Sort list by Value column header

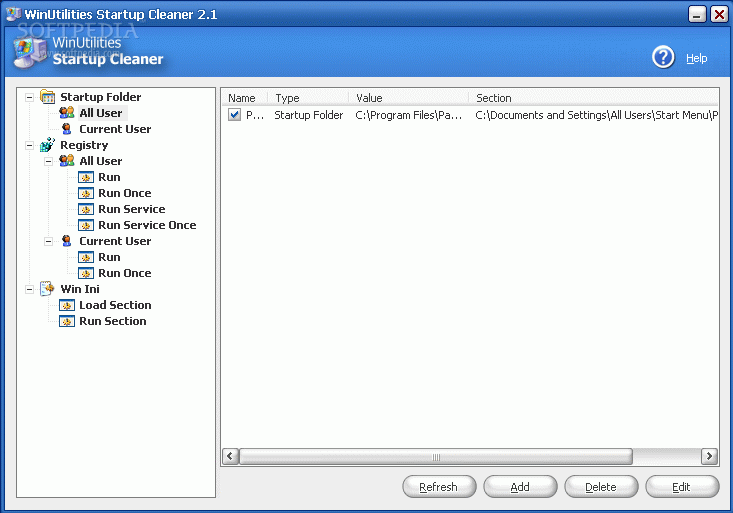[409, 98]
